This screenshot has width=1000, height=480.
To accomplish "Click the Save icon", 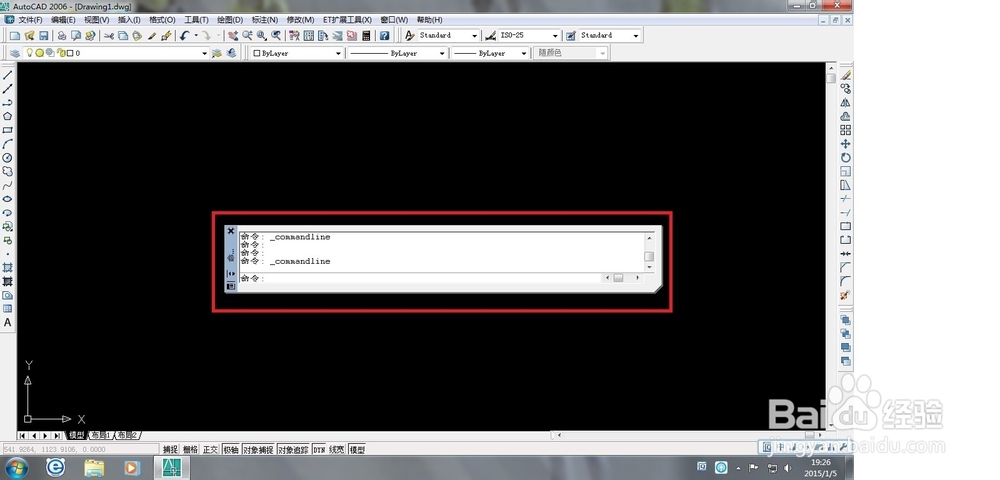I will [x=44, y=36].
